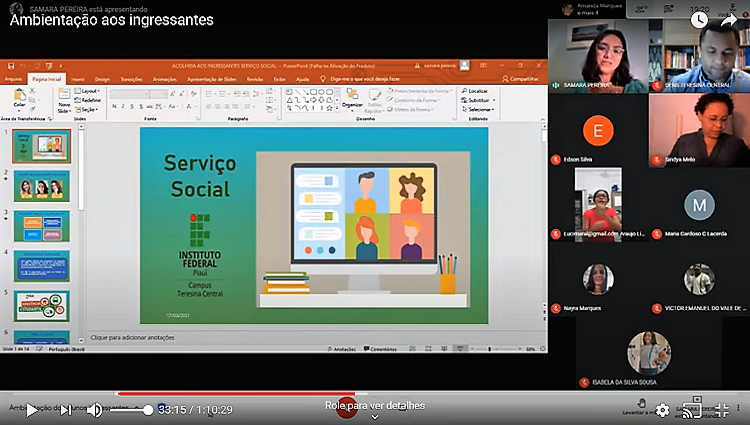Click the Normal view icon in the status bar
This screenshot has width=750, height=425.
pos(412,349)
